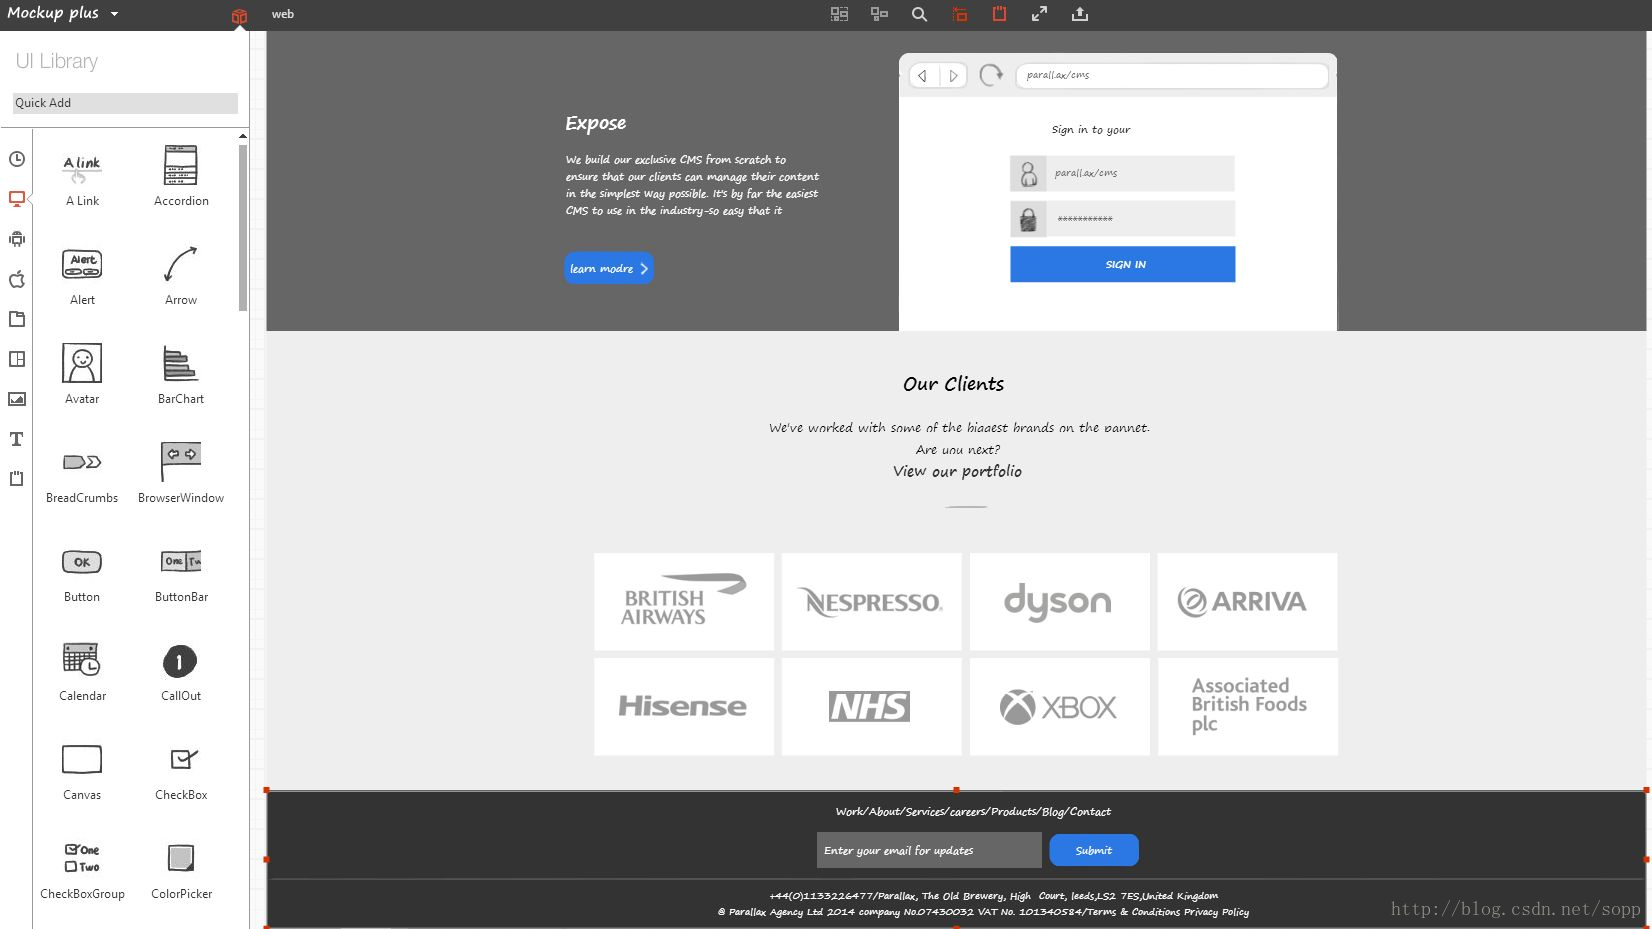1652x929 pixels.
Task: Select the Nespresso logo tile
Action: tap(871, 602)
